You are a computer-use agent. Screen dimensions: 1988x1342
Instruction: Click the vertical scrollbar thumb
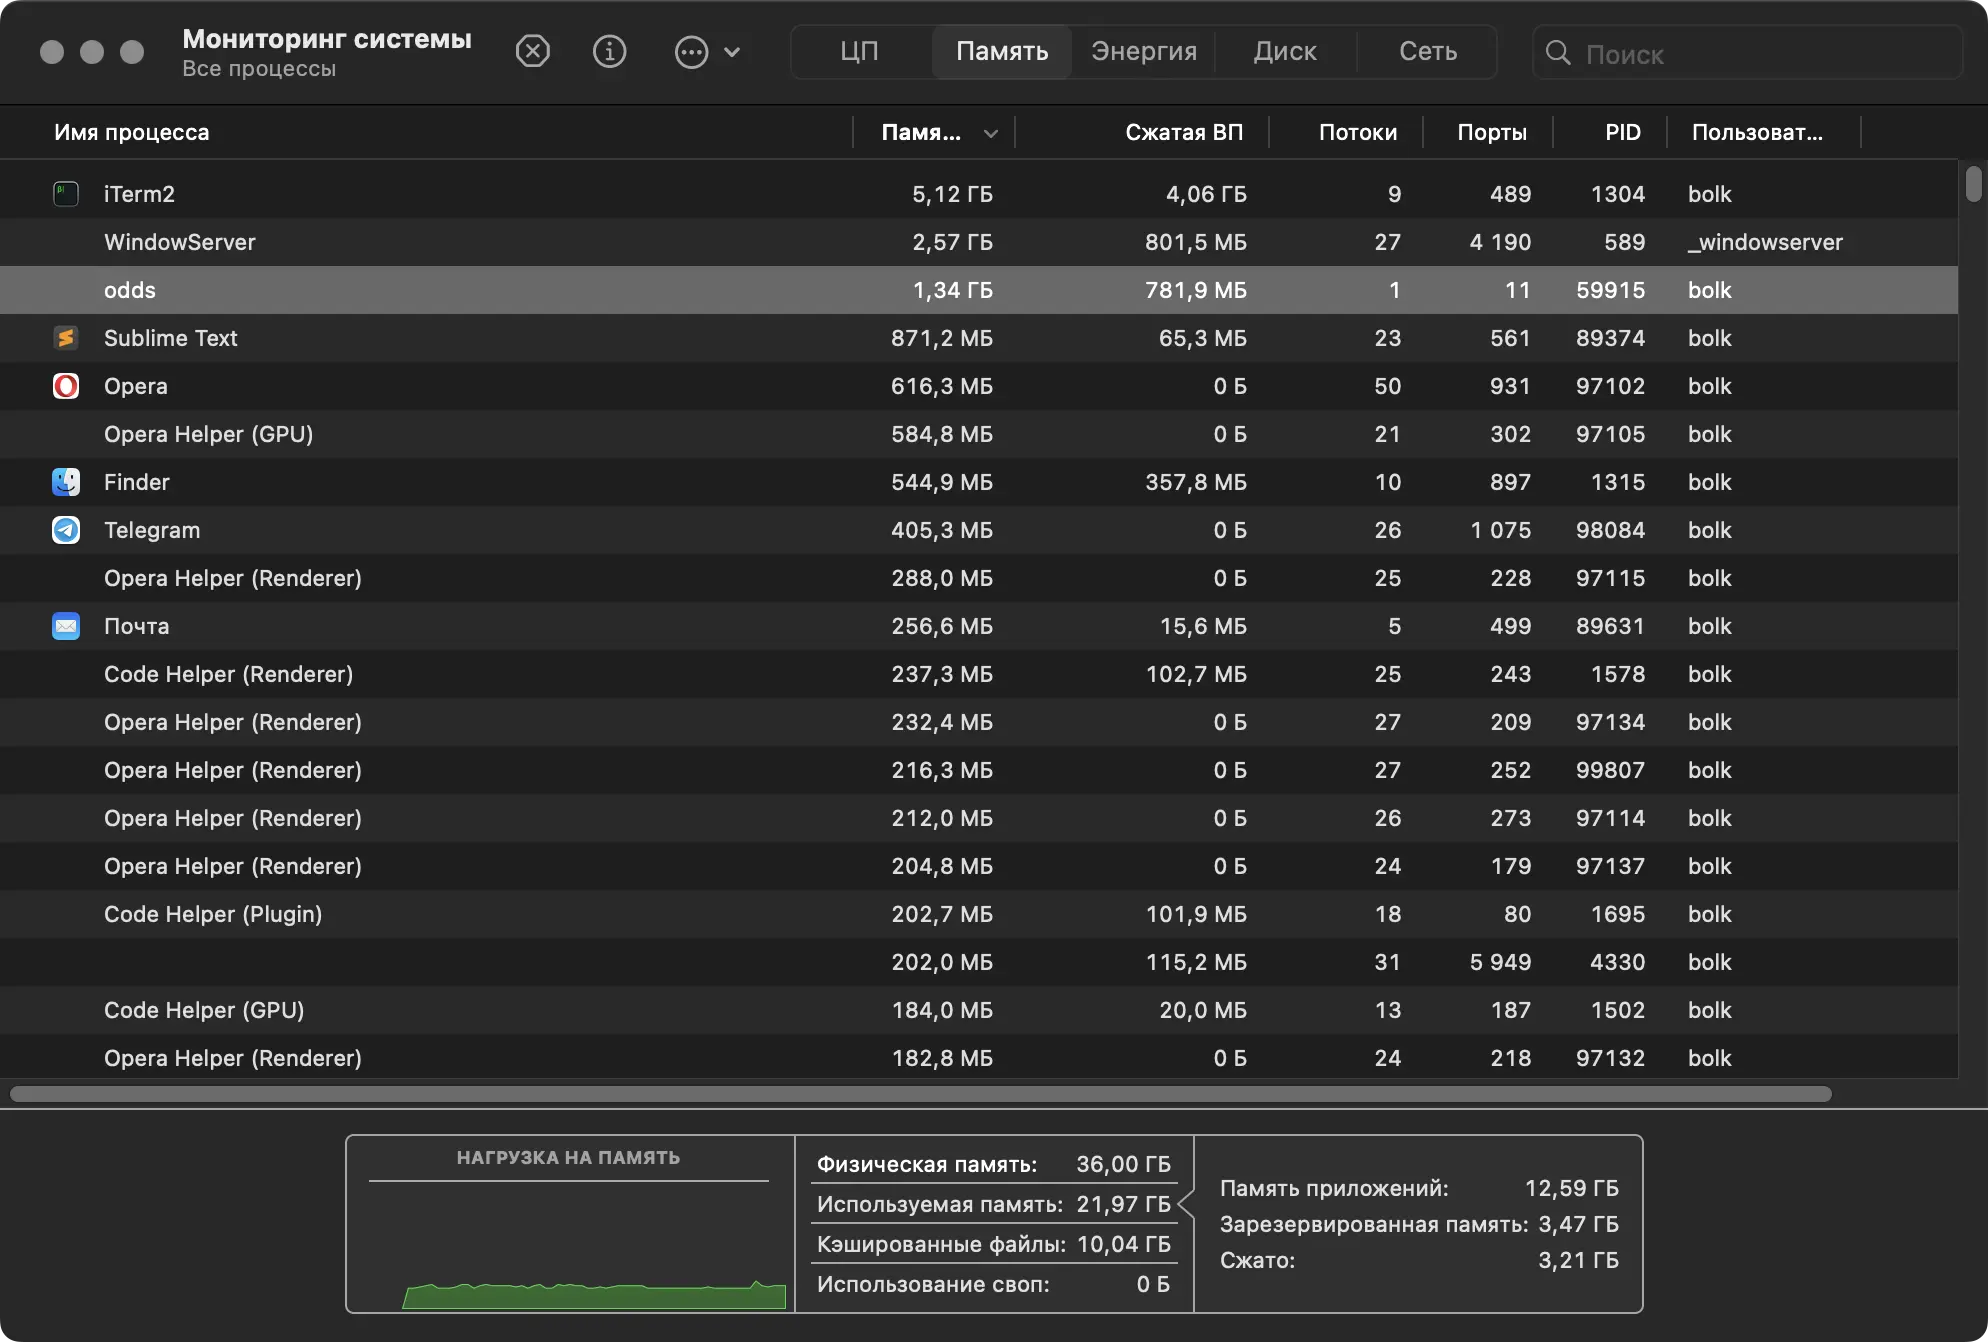1973,184
